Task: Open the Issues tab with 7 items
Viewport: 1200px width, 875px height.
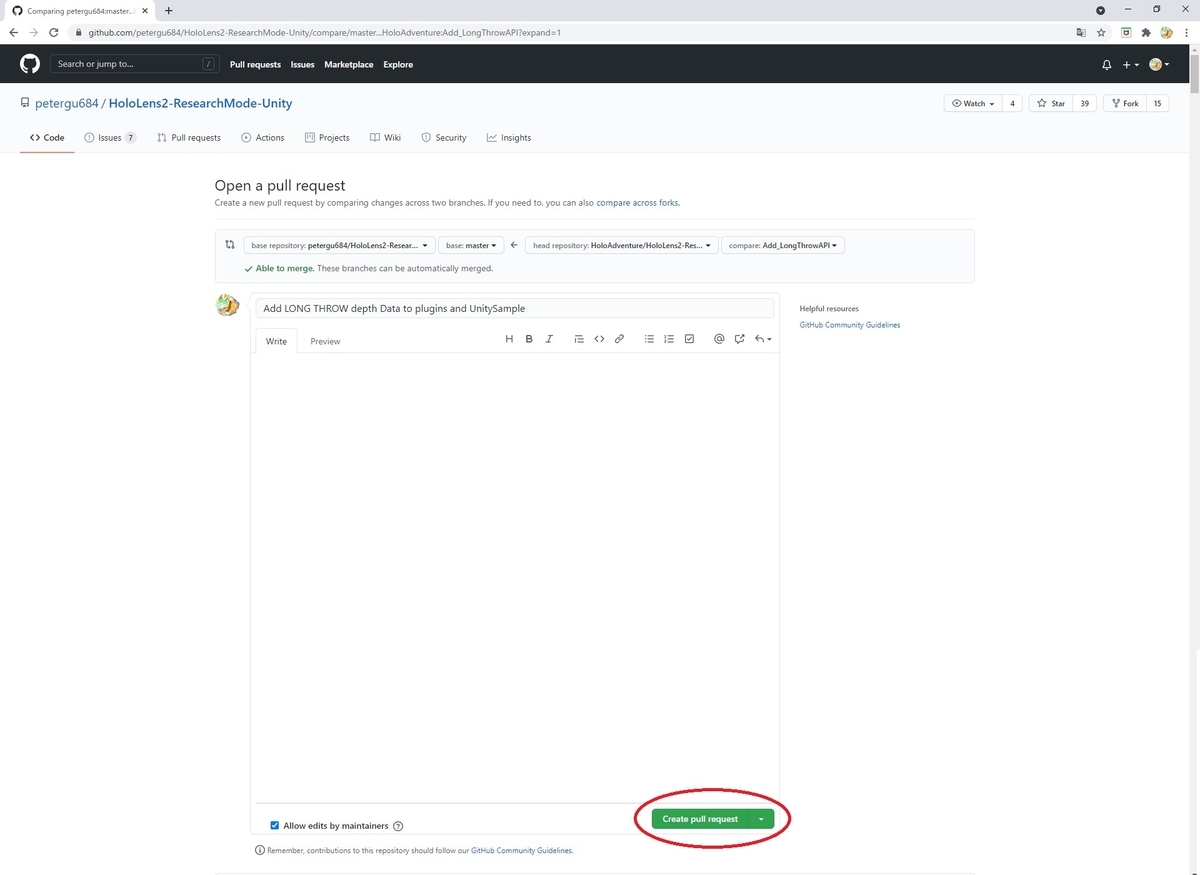Action: [110, 138]
